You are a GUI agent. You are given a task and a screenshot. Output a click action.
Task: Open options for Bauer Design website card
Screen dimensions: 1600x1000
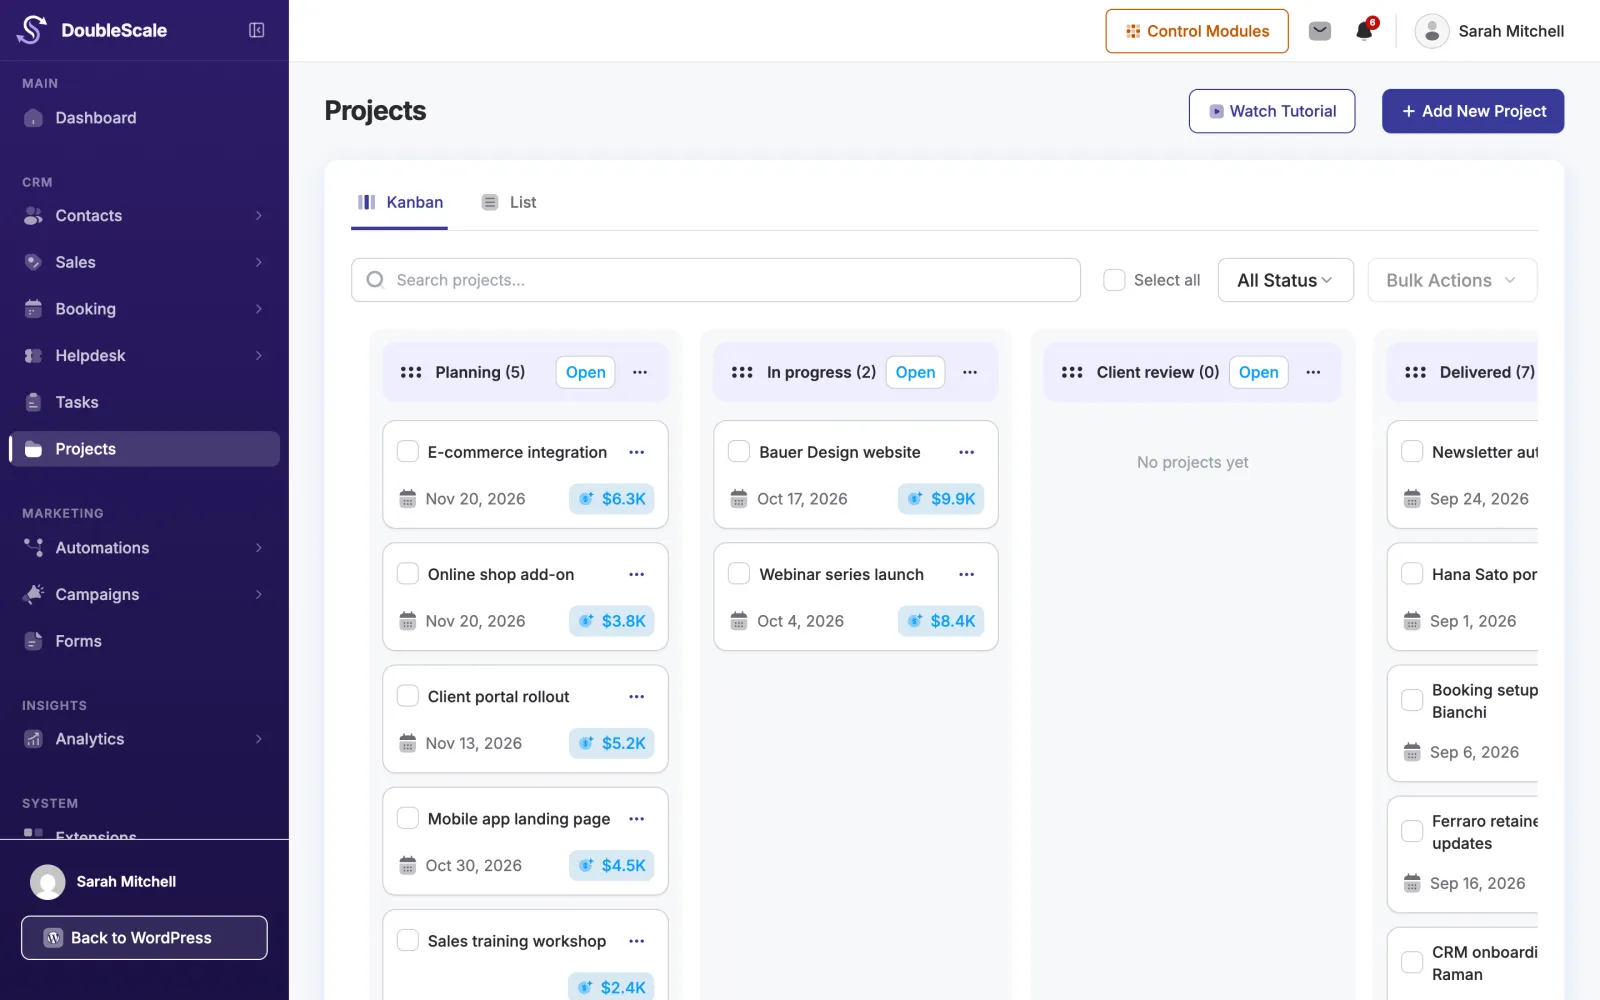click(x=967, y=452)
